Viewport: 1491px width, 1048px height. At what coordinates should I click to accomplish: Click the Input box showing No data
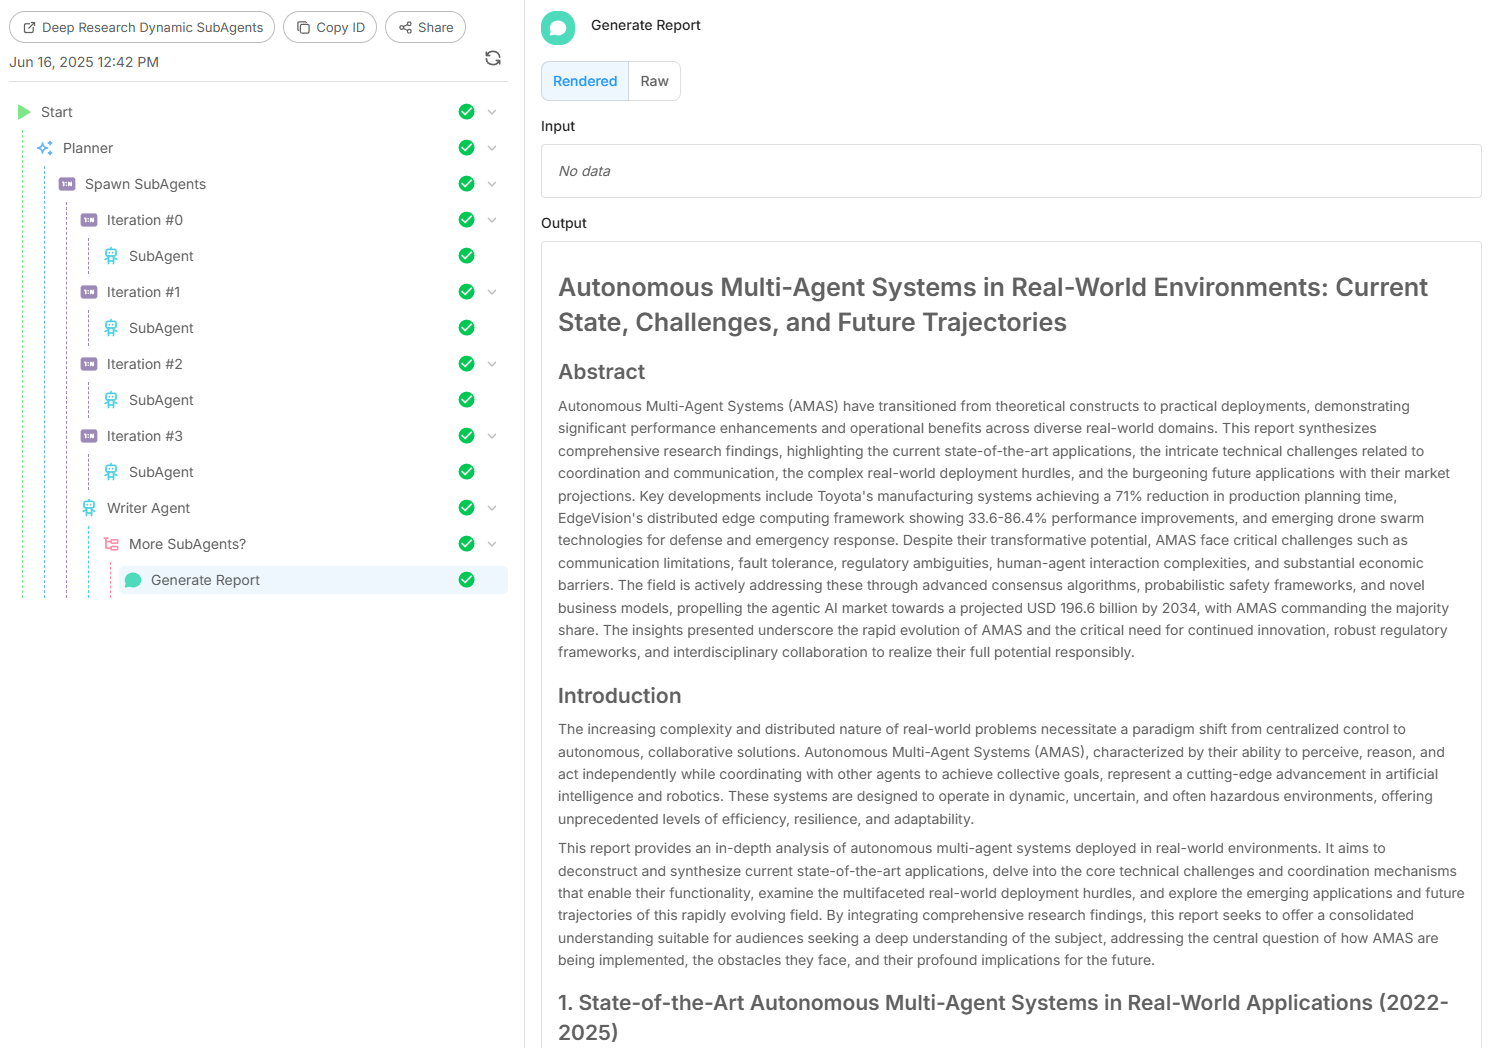click(x=1010, y=171)
